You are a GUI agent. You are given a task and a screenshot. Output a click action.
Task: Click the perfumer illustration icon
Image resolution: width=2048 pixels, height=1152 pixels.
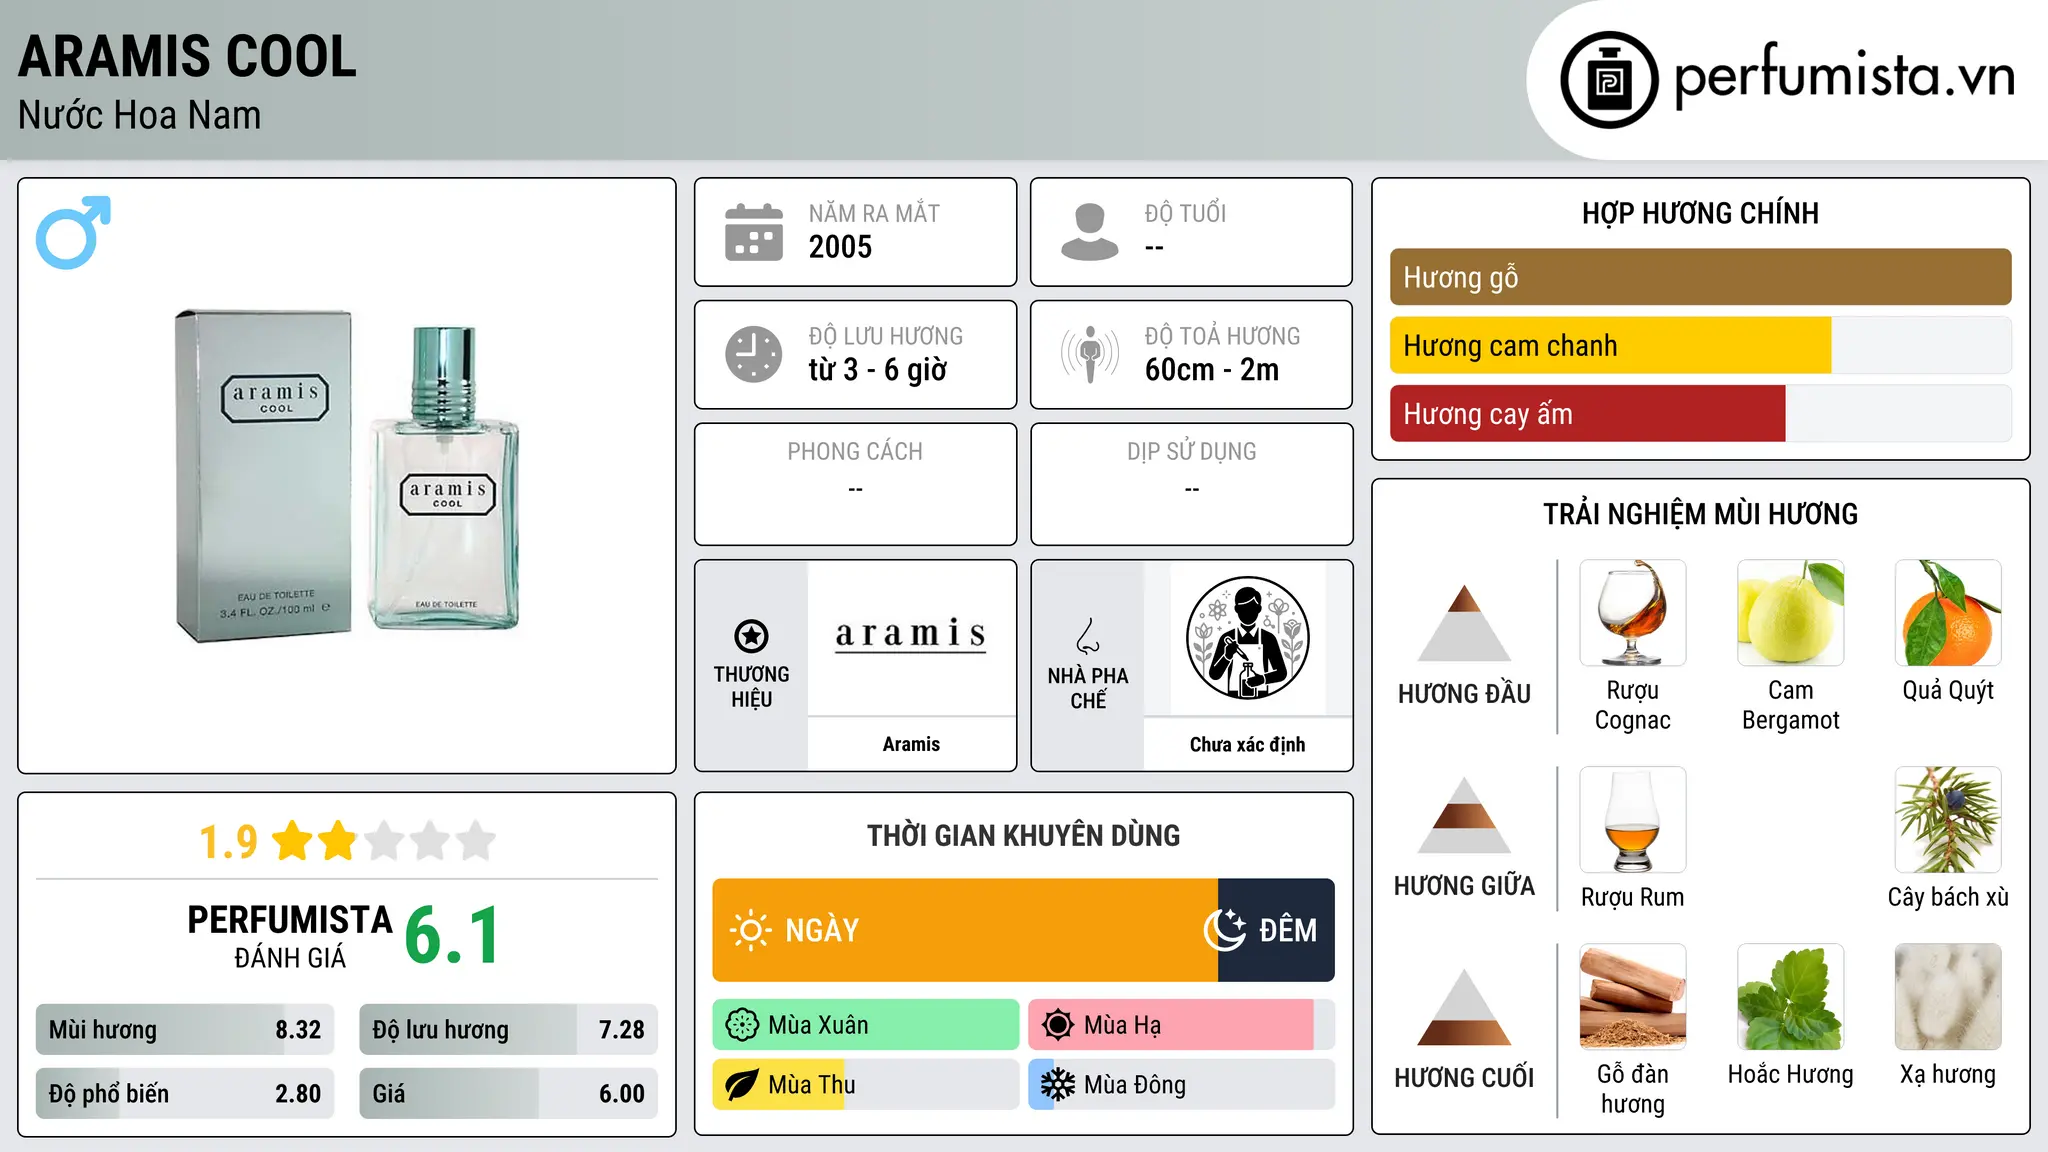1247,638
